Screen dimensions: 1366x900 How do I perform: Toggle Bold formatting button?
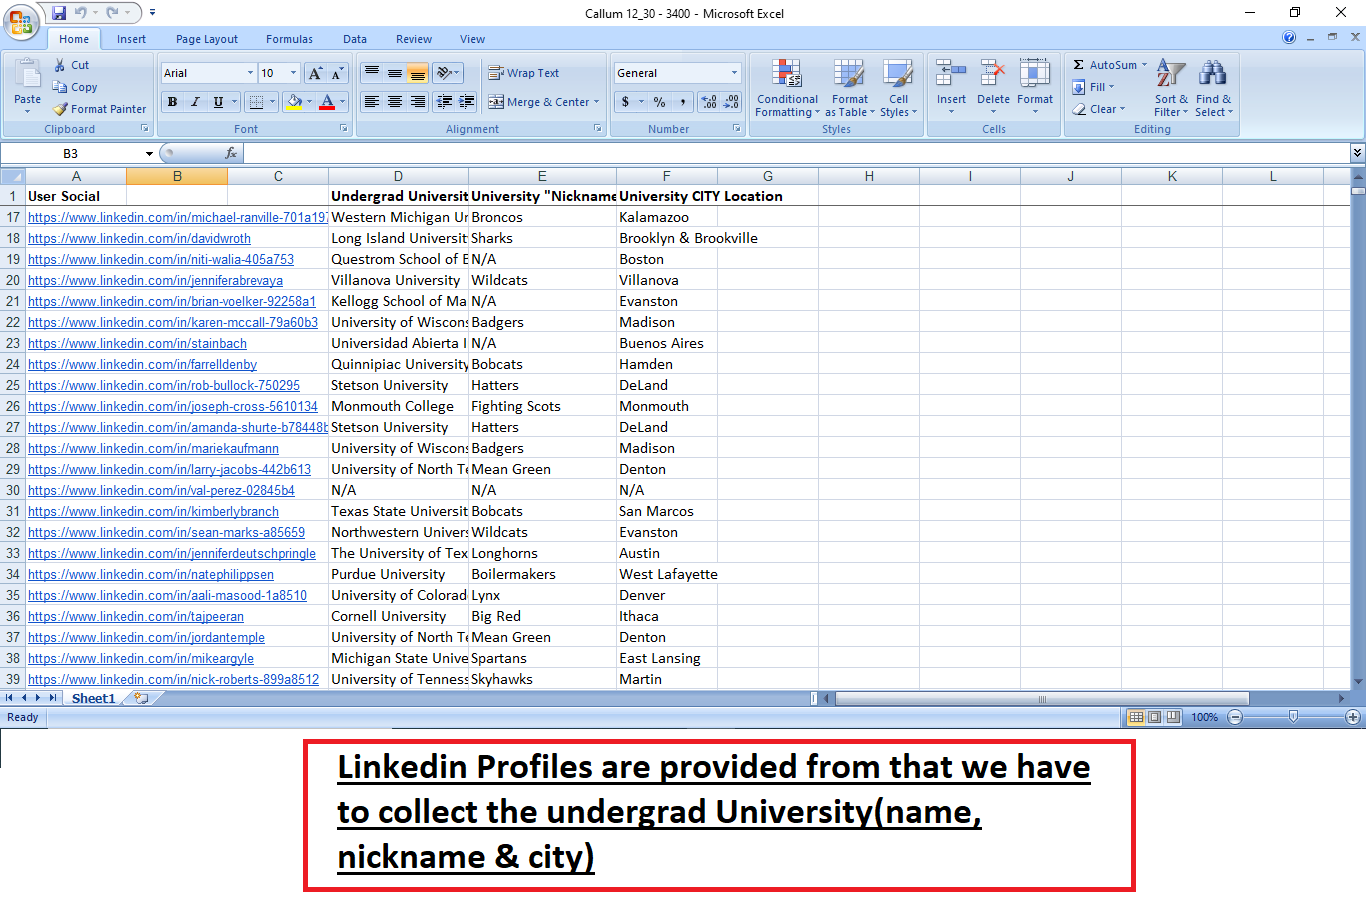click(173, 102)
